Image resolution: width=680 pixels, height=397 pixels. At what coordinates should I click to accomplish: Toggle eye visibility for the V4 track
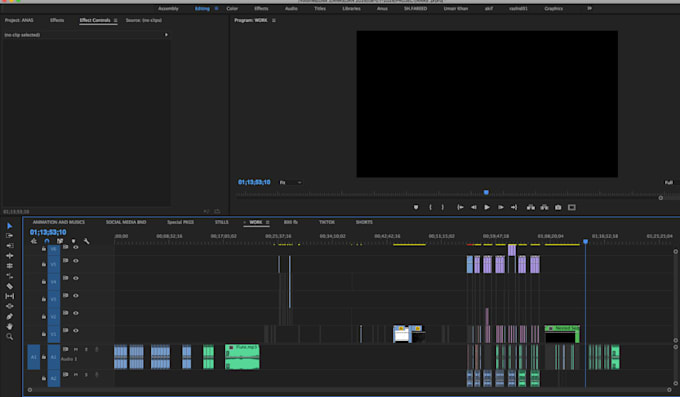click(76, 278)
